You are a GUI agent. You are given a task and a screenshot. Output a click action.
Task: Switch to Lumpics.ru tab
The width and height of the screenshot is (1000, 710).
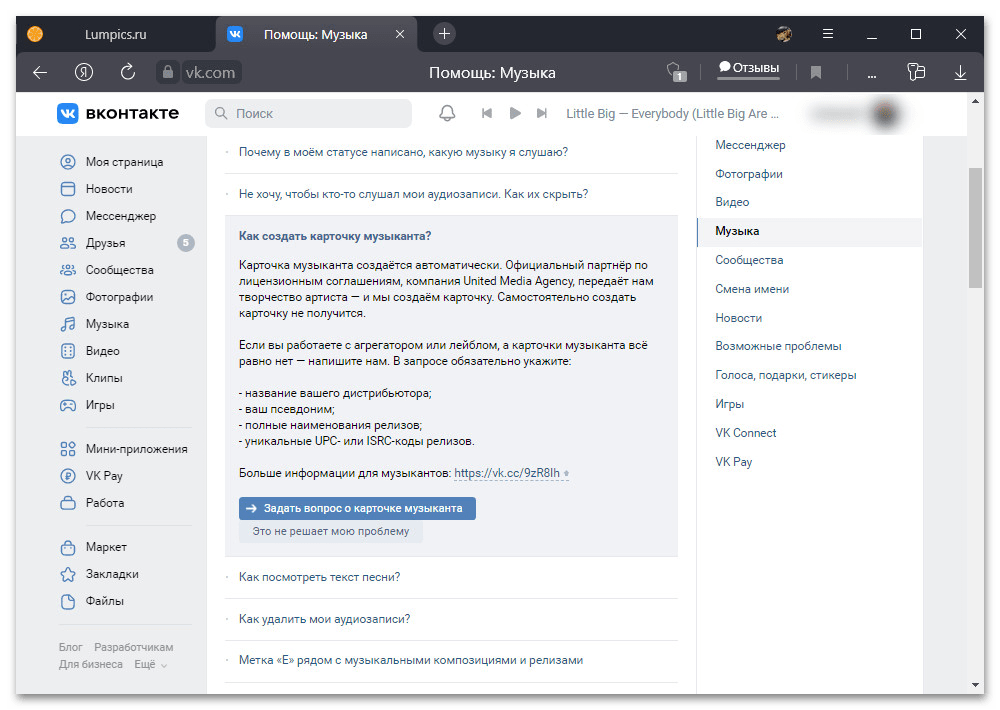click(115, 34)
